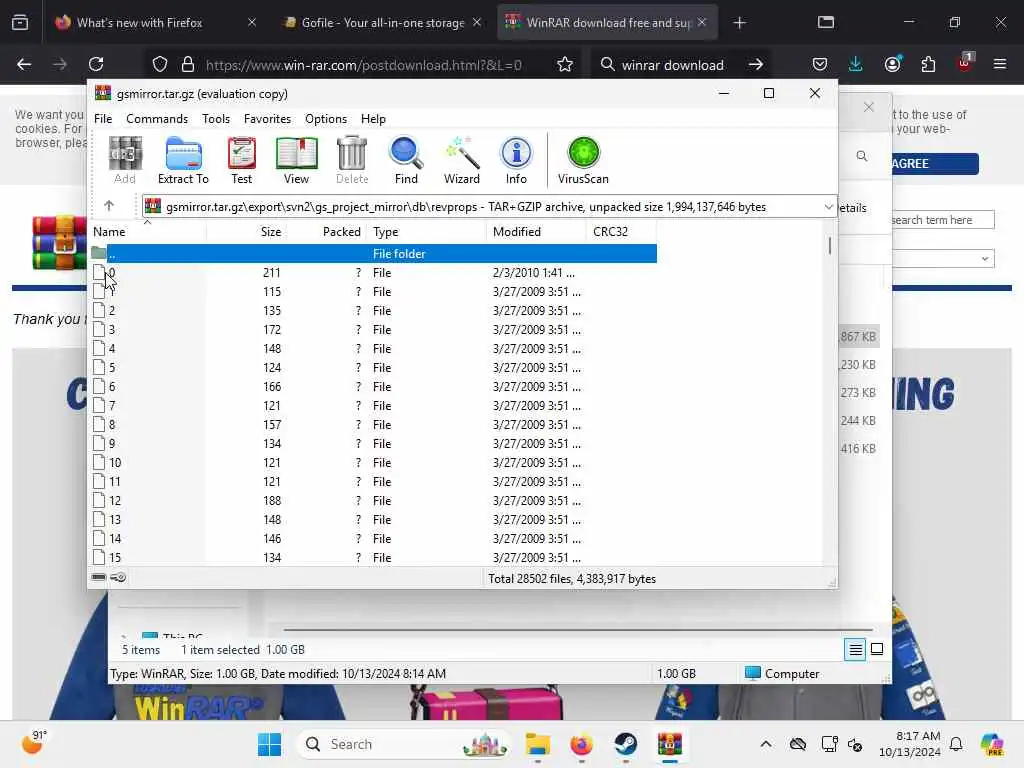Click the Windows taskbar Search box
1024x768 pixels.
tap(403, 744)
